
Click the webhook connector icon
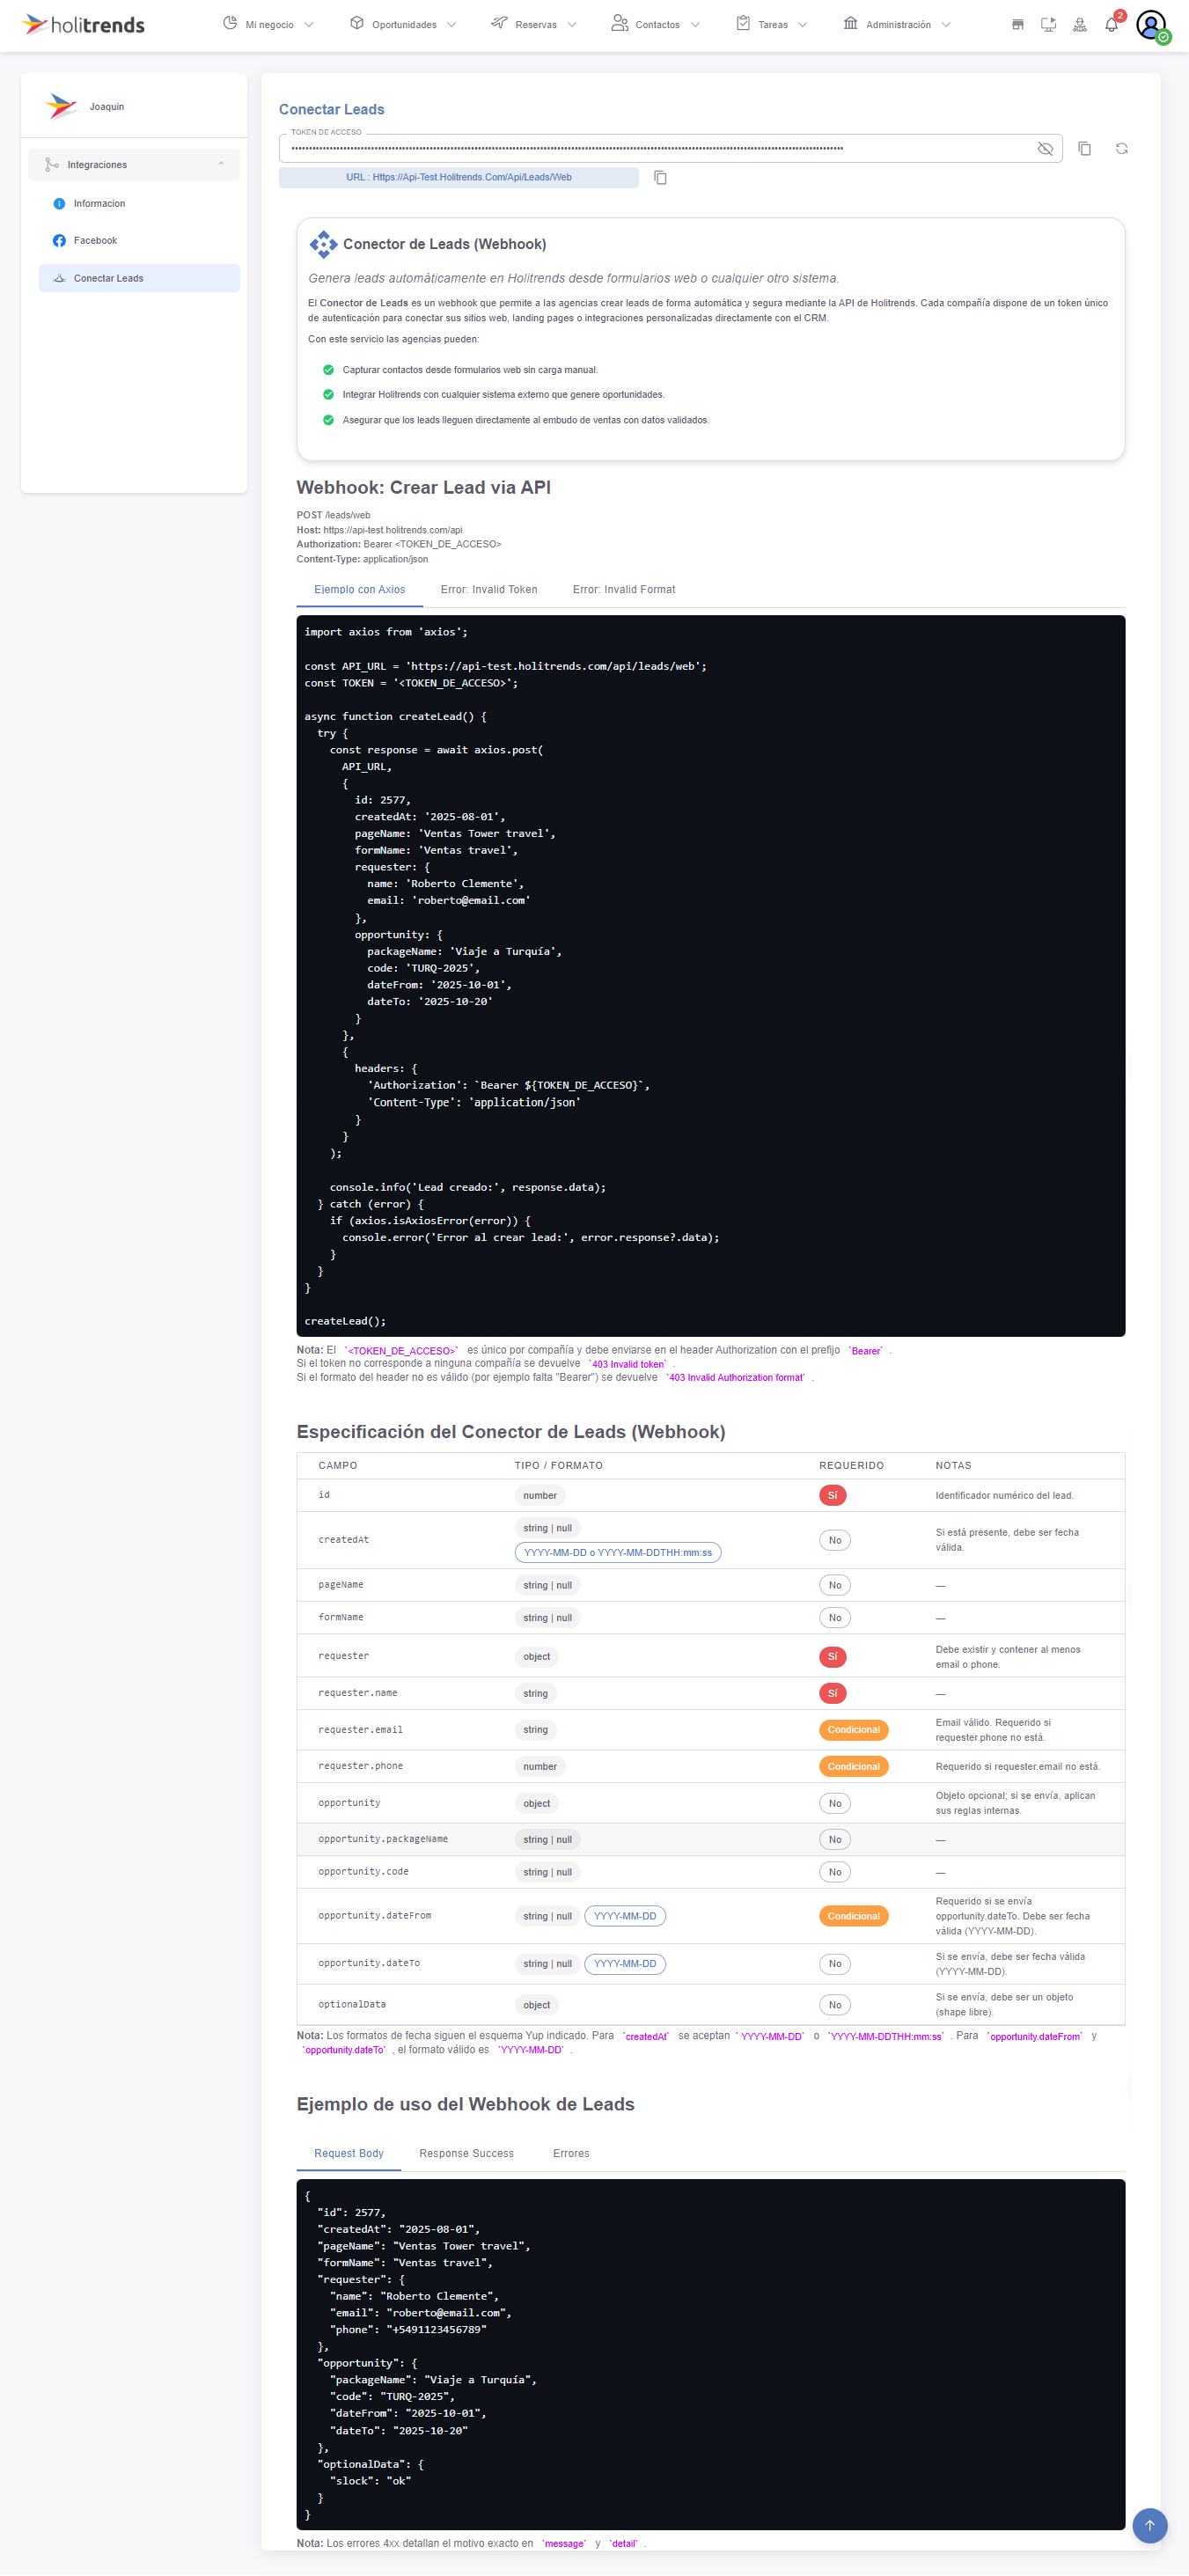coord(323,244)
